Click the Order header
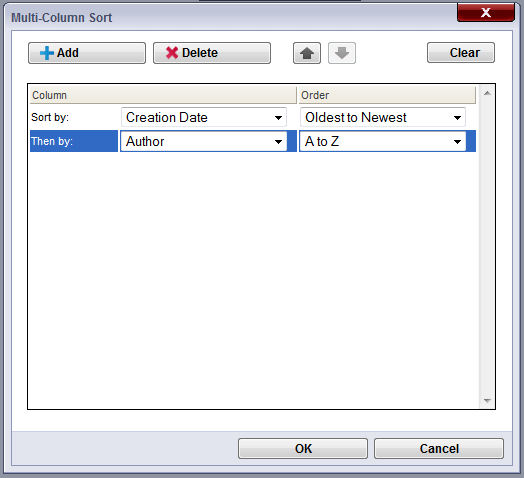 pos(387,95)
